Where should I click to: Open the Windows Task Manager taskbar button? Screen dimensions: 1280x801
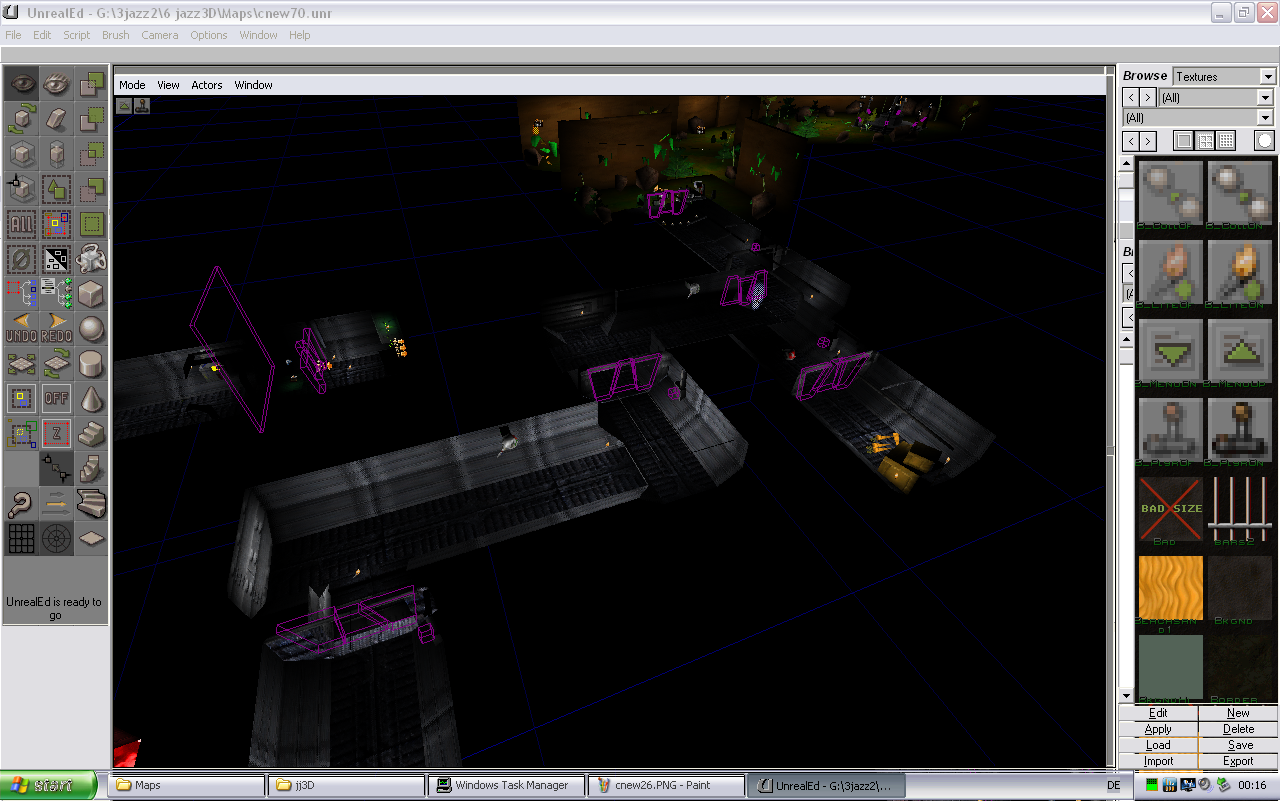(x=505, y=785)
